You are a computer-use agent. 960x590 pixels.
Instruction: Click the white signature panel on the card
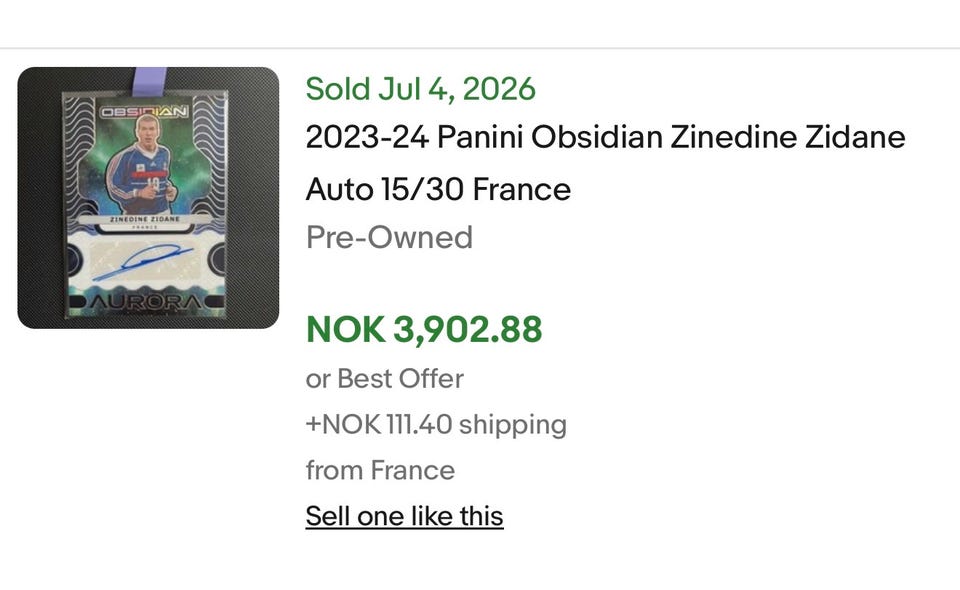tap(146, 262)
